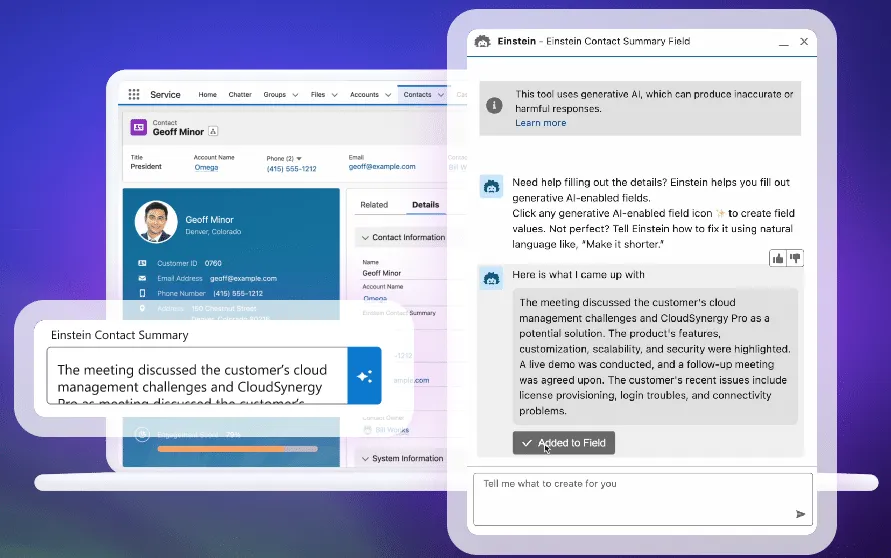Click the orange engagement score progress bar
Image resolution: width=891 pixels, height=558 pixels.
coord(238,449)
